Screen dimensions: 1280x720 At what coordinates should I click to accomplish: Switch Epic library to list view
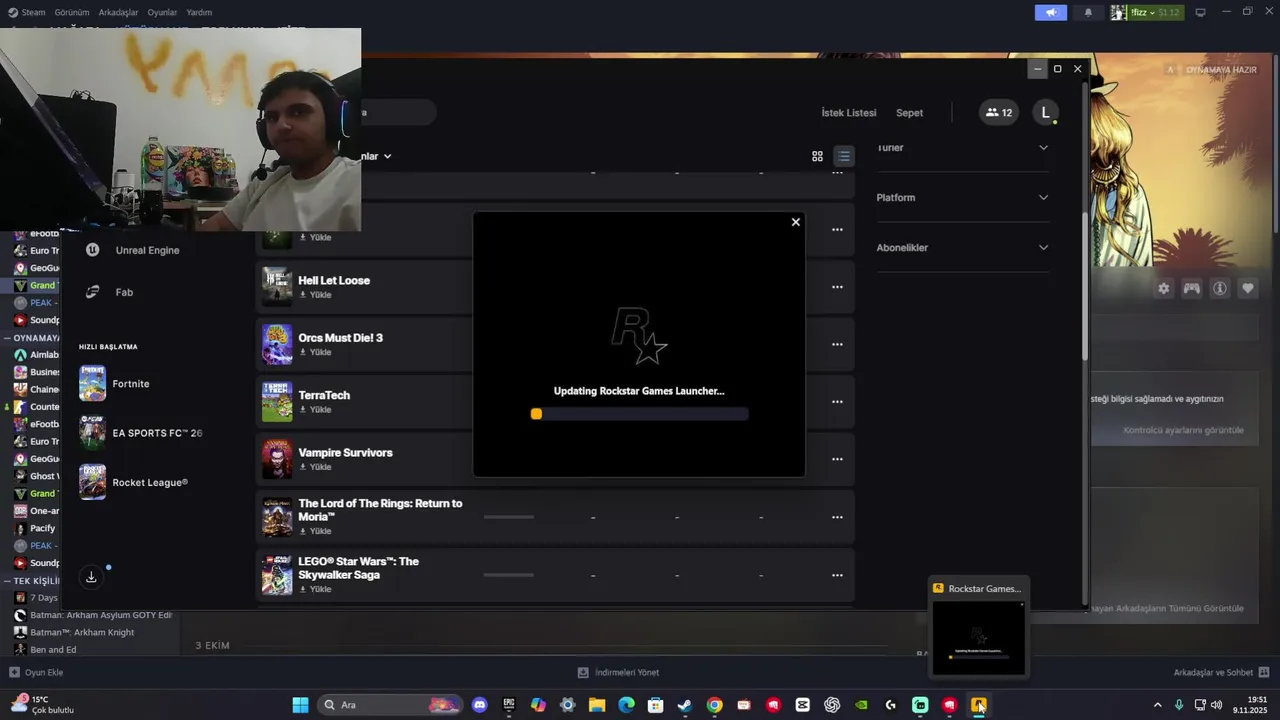pyautogui.click(x=844, y=156)
